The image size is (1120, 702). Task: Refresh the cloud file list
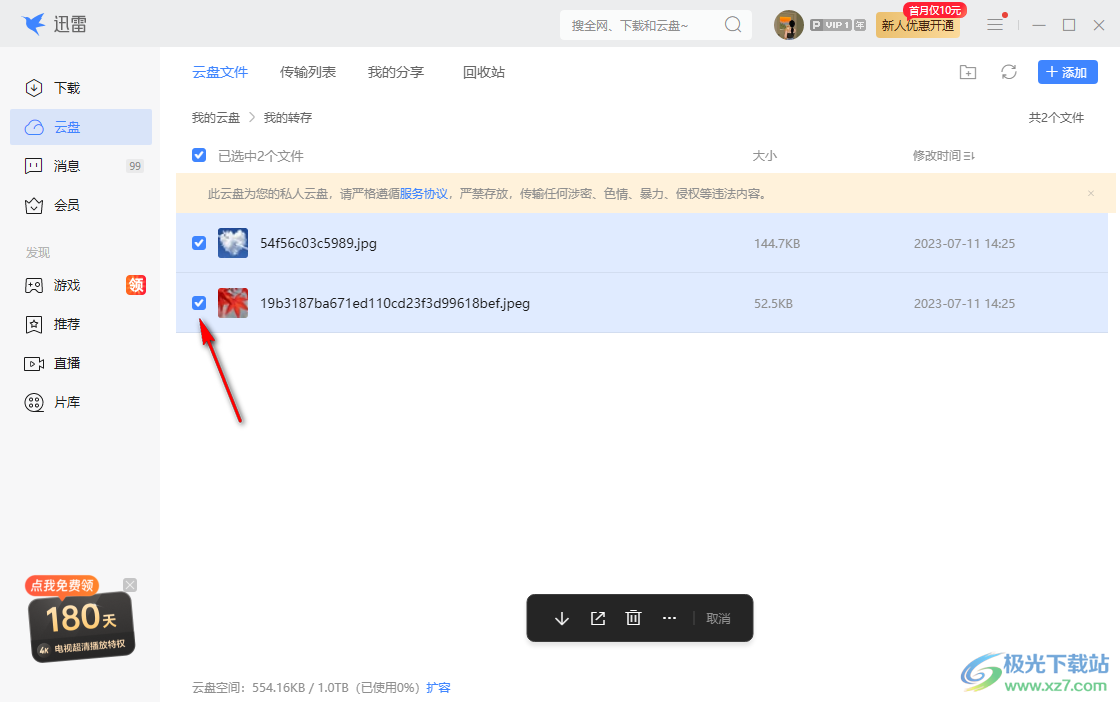[x=1009, y=72]
